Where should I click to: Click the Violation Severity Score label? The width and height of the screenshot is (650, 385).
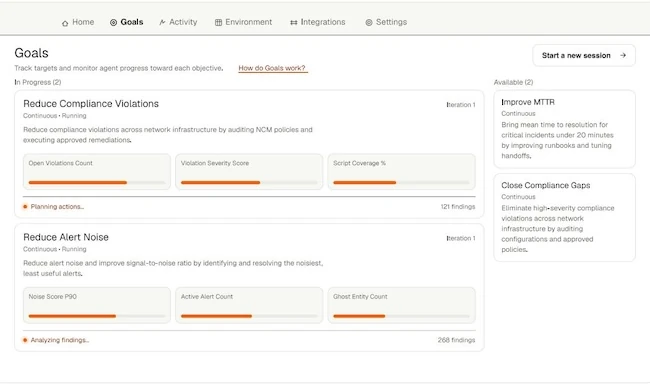pyautogui.click(x=215, y=163)
